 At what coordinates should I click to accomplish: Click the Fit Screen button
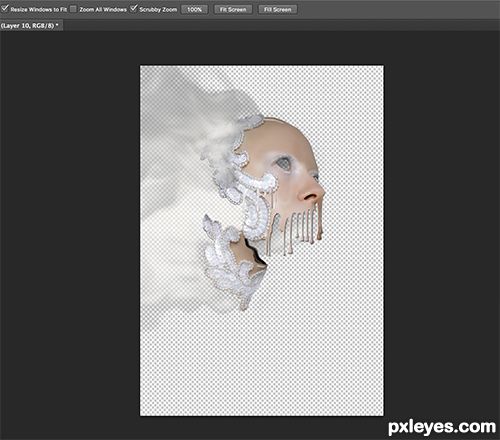[x=233, y=9]
